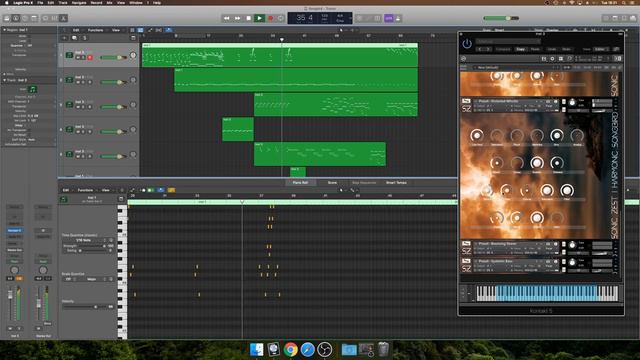Toggle the metronome click button
Screen dimensions: 640x360
pos(398,18)
